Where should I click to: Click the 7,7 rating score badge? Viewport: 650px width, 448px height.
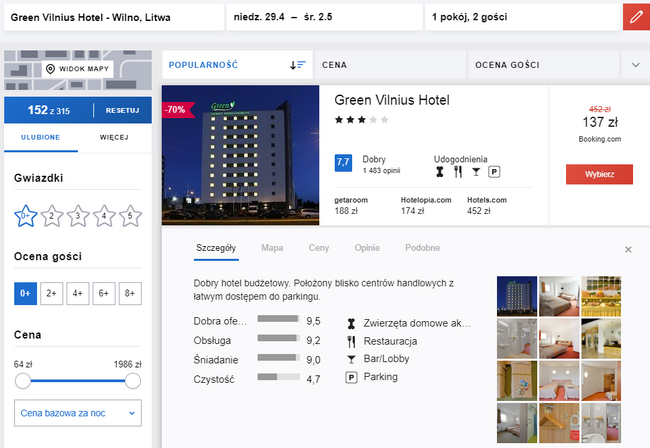pos(343,162)
